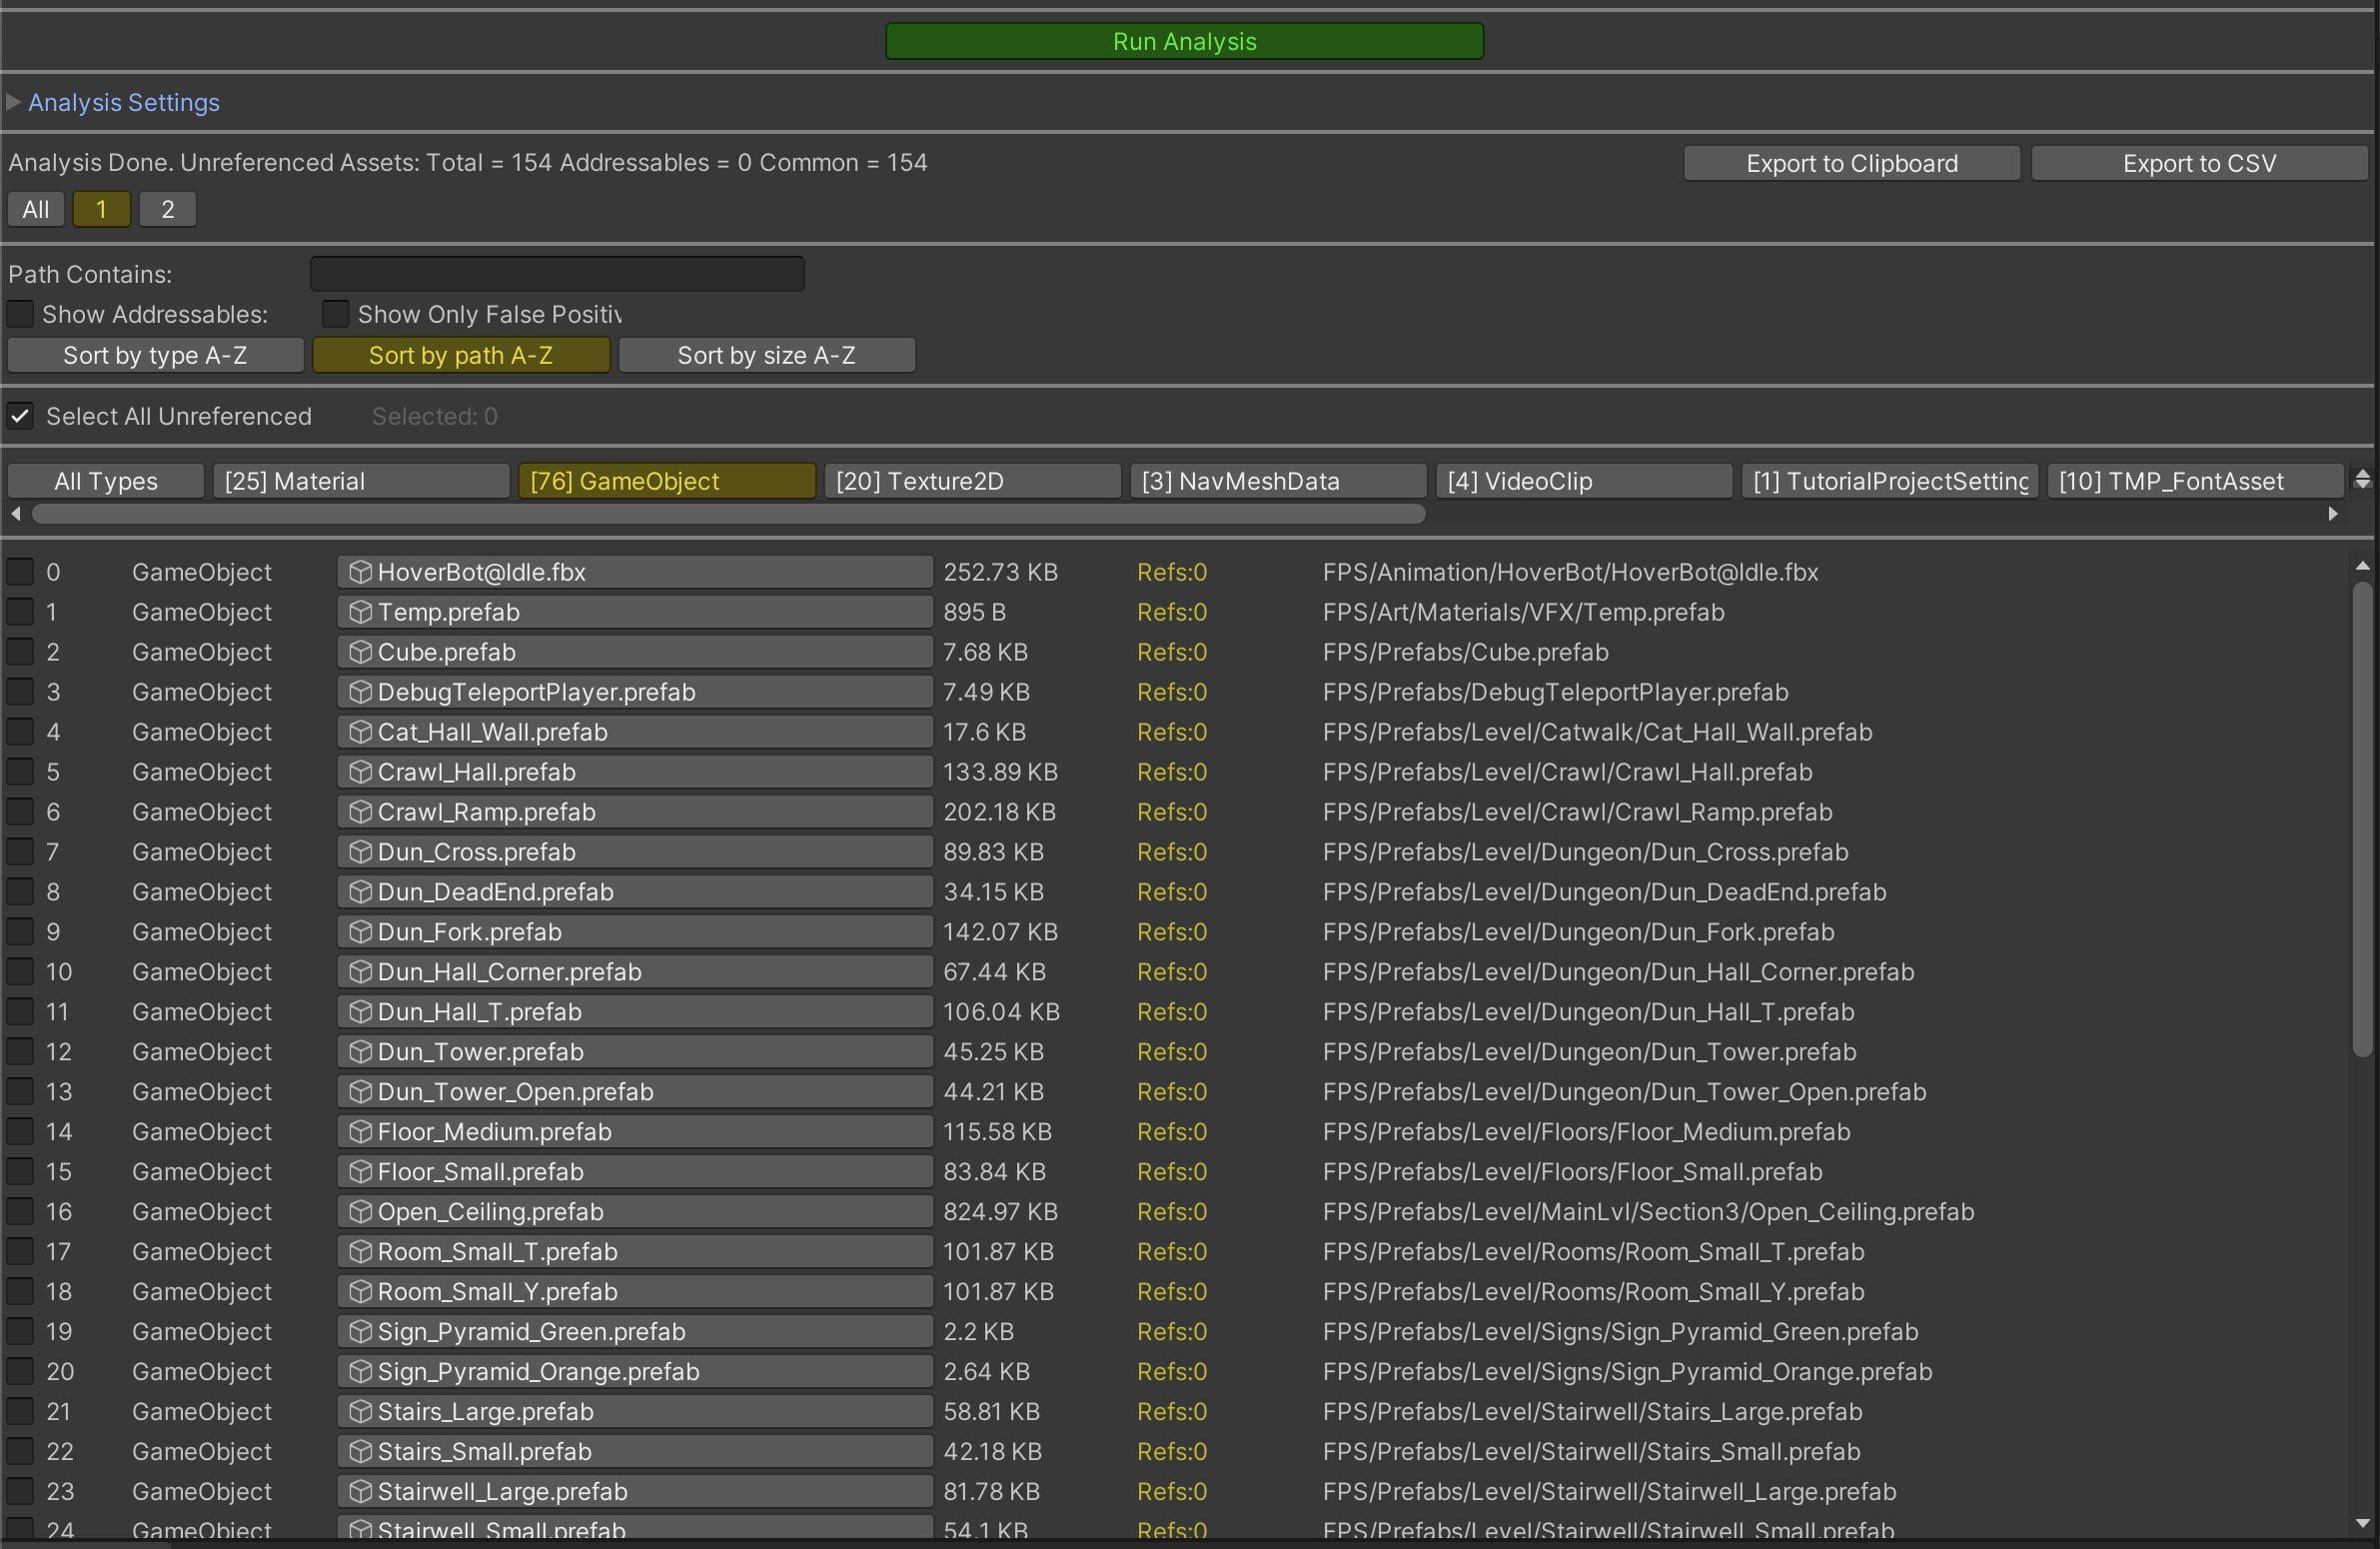Click the prefab icon of Dun_Fork.prefab
Screen dimensions: 2380x1549
360,932
